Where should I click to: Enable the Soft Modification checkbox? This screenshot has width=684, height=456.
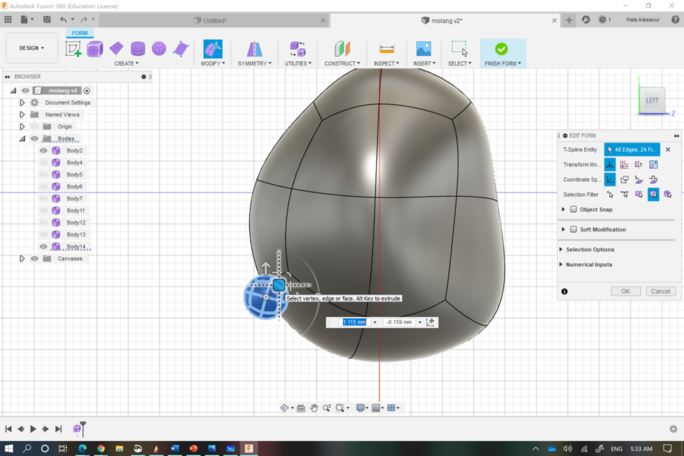[x=573, y=230]
